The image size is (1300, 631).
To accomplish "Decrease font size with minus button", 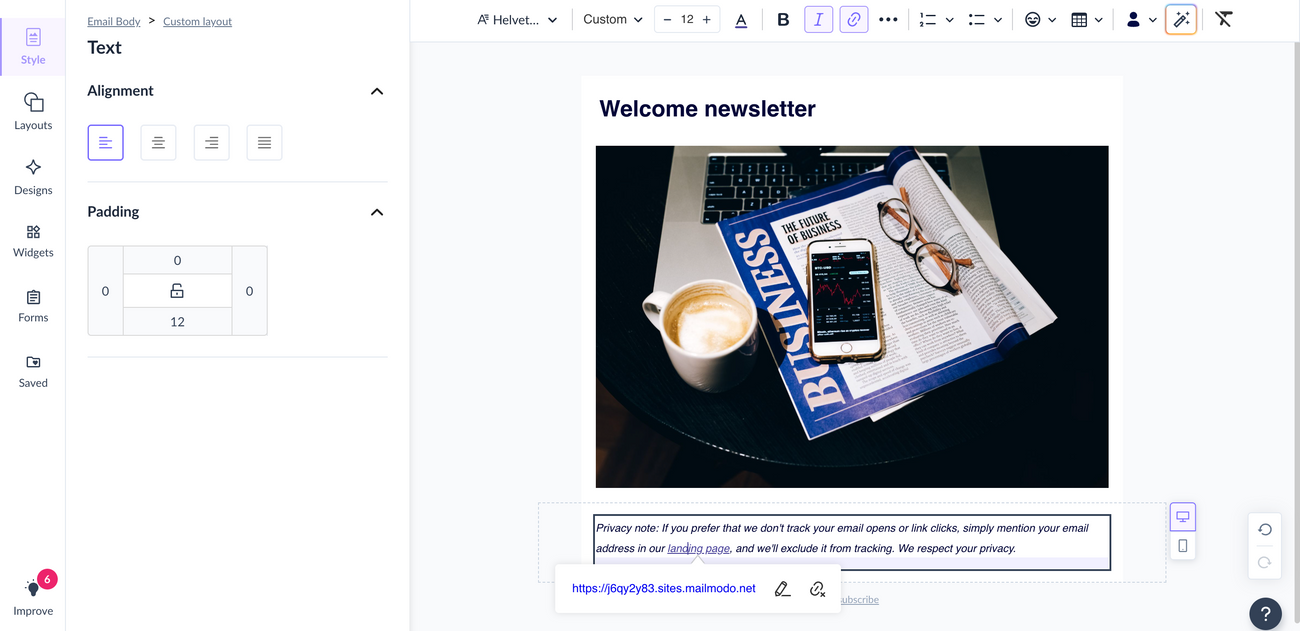I will click(x=667, y=20).
